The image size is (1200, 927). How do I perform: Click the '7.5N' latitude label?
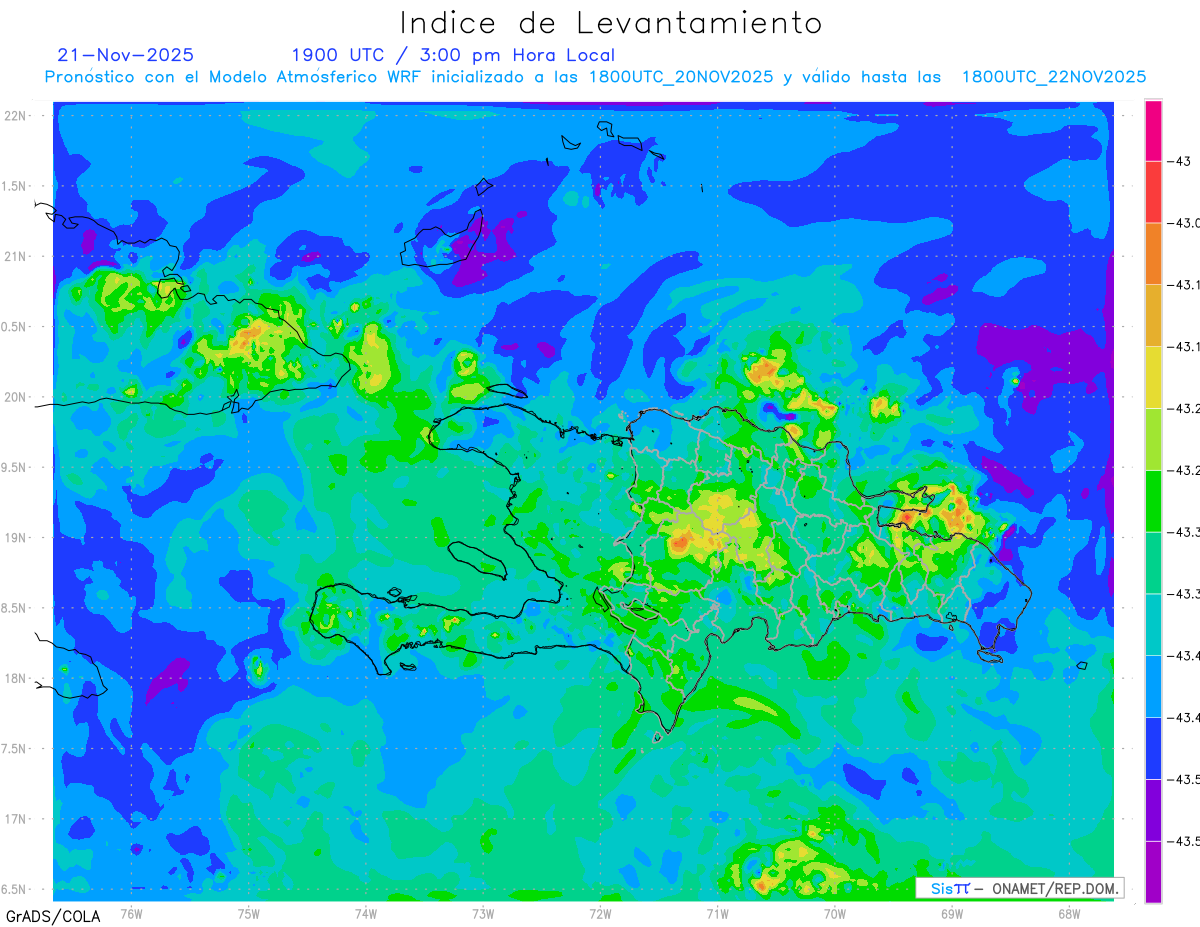pos(15,749)
